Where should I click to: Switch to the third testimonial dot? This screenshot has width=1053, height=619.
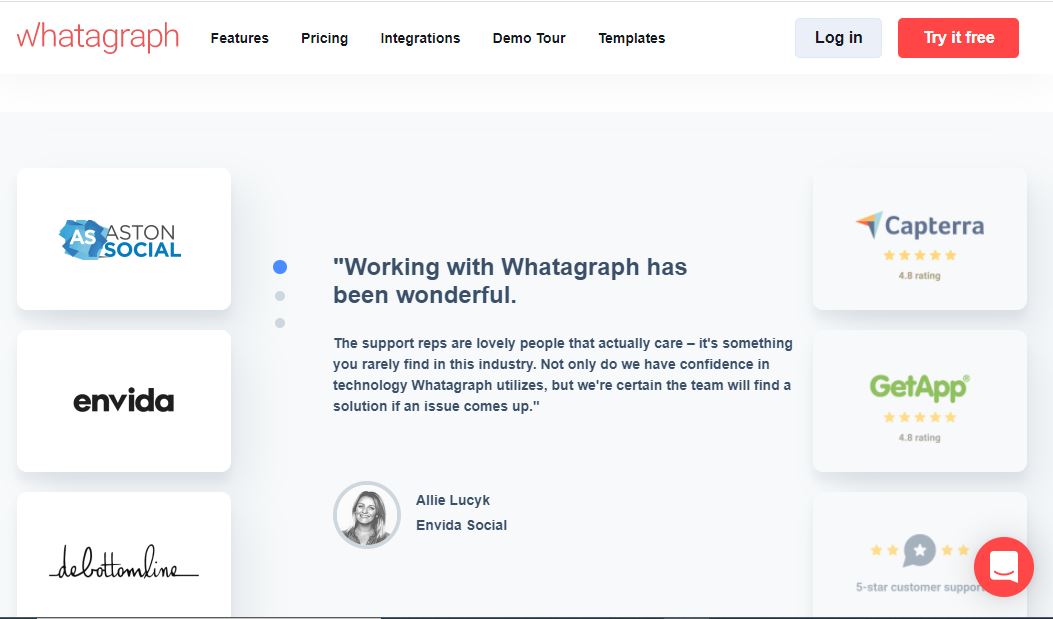pyautogui.click(x=280, y=323)
